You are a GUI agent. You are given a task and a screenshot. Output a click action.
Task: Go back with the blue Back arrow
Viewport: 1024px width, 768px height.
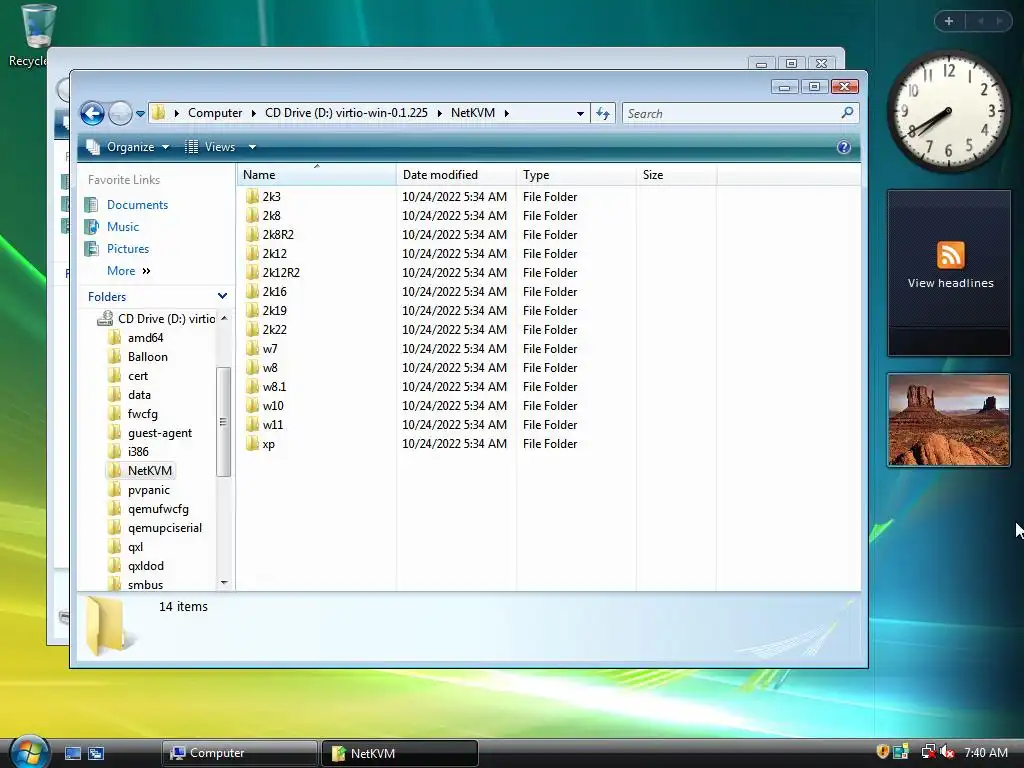(x=92, y=114)
